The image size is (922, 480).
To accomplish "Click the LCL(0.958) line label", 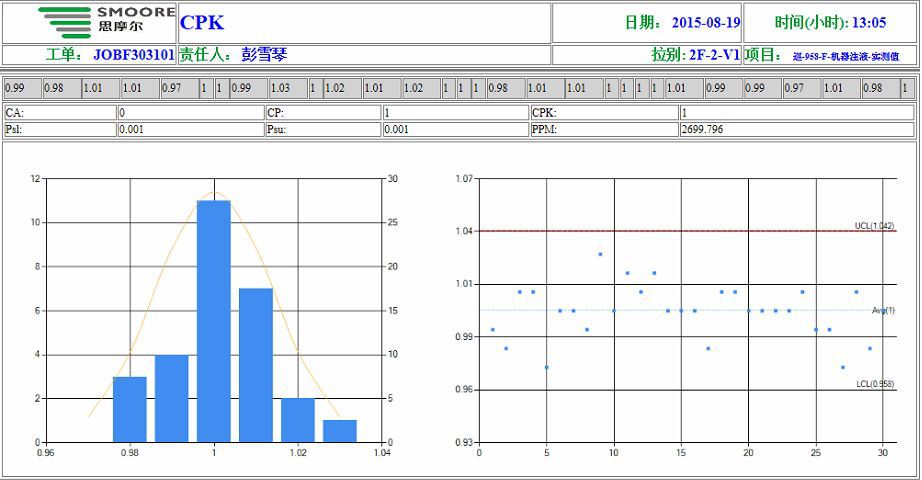I will coord(875,384).
